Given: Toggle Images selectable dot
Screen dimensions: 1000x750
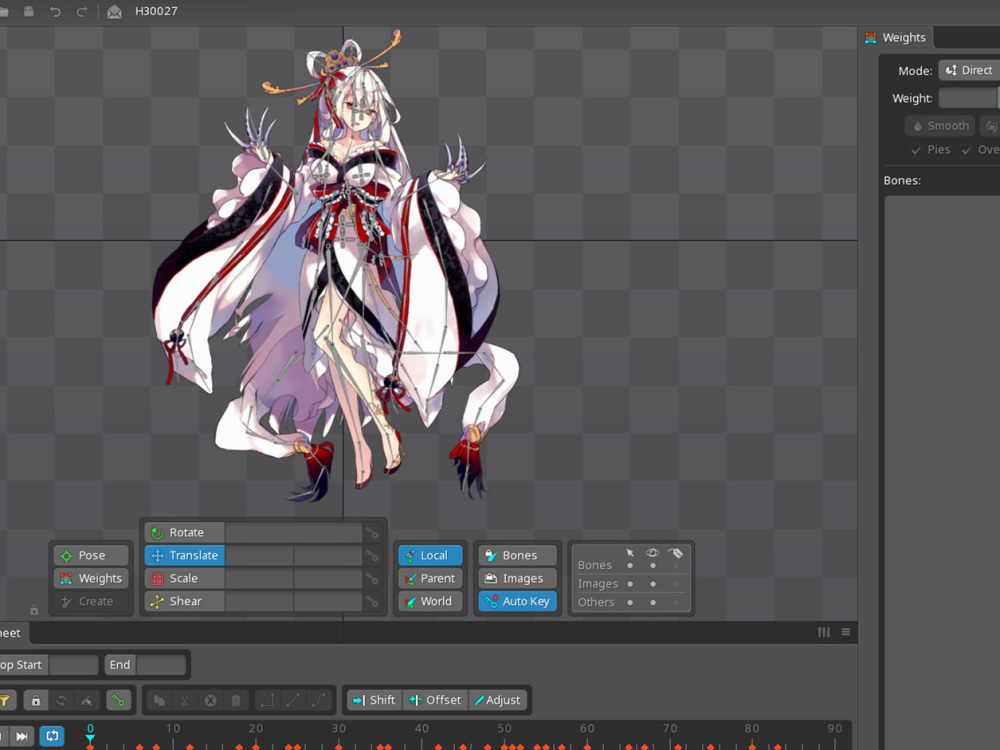Looking at the screenshot, I should pyautogui.click(x=630, y=584).
